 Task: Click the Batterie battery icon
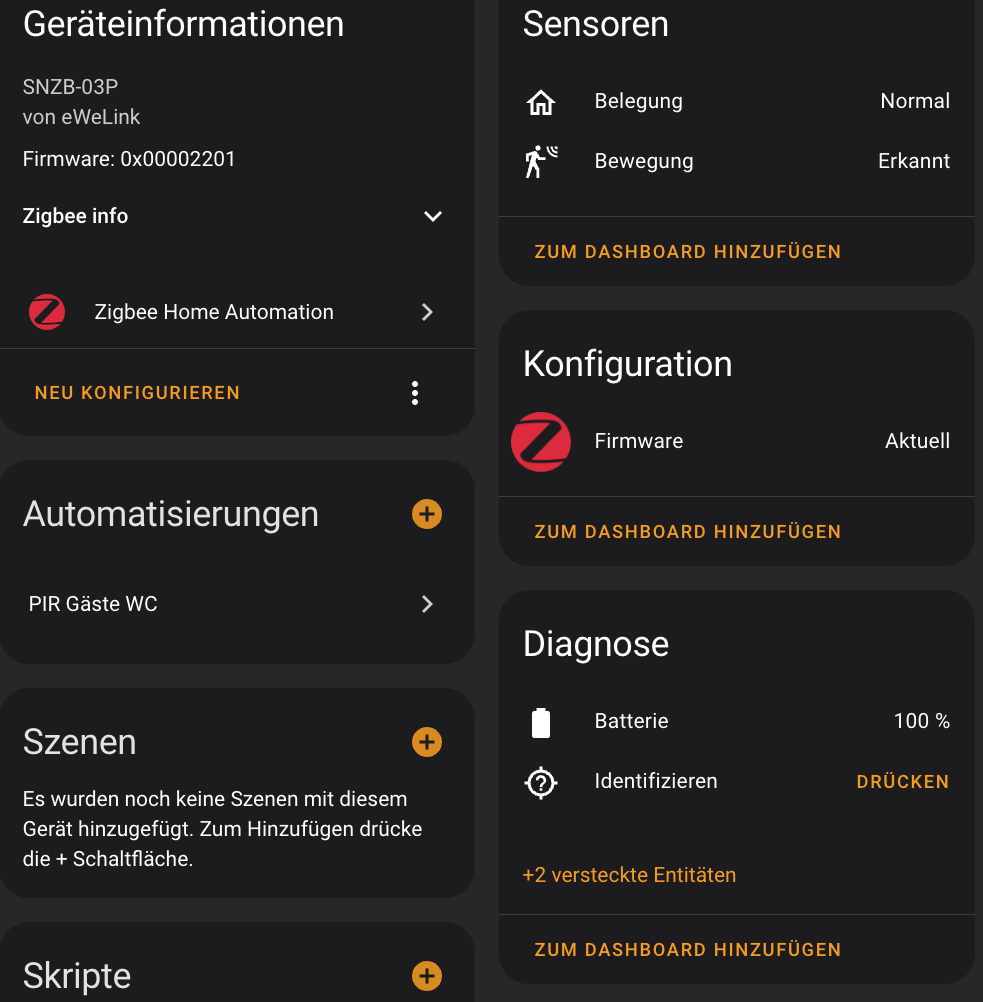click(x=541, y=722)
